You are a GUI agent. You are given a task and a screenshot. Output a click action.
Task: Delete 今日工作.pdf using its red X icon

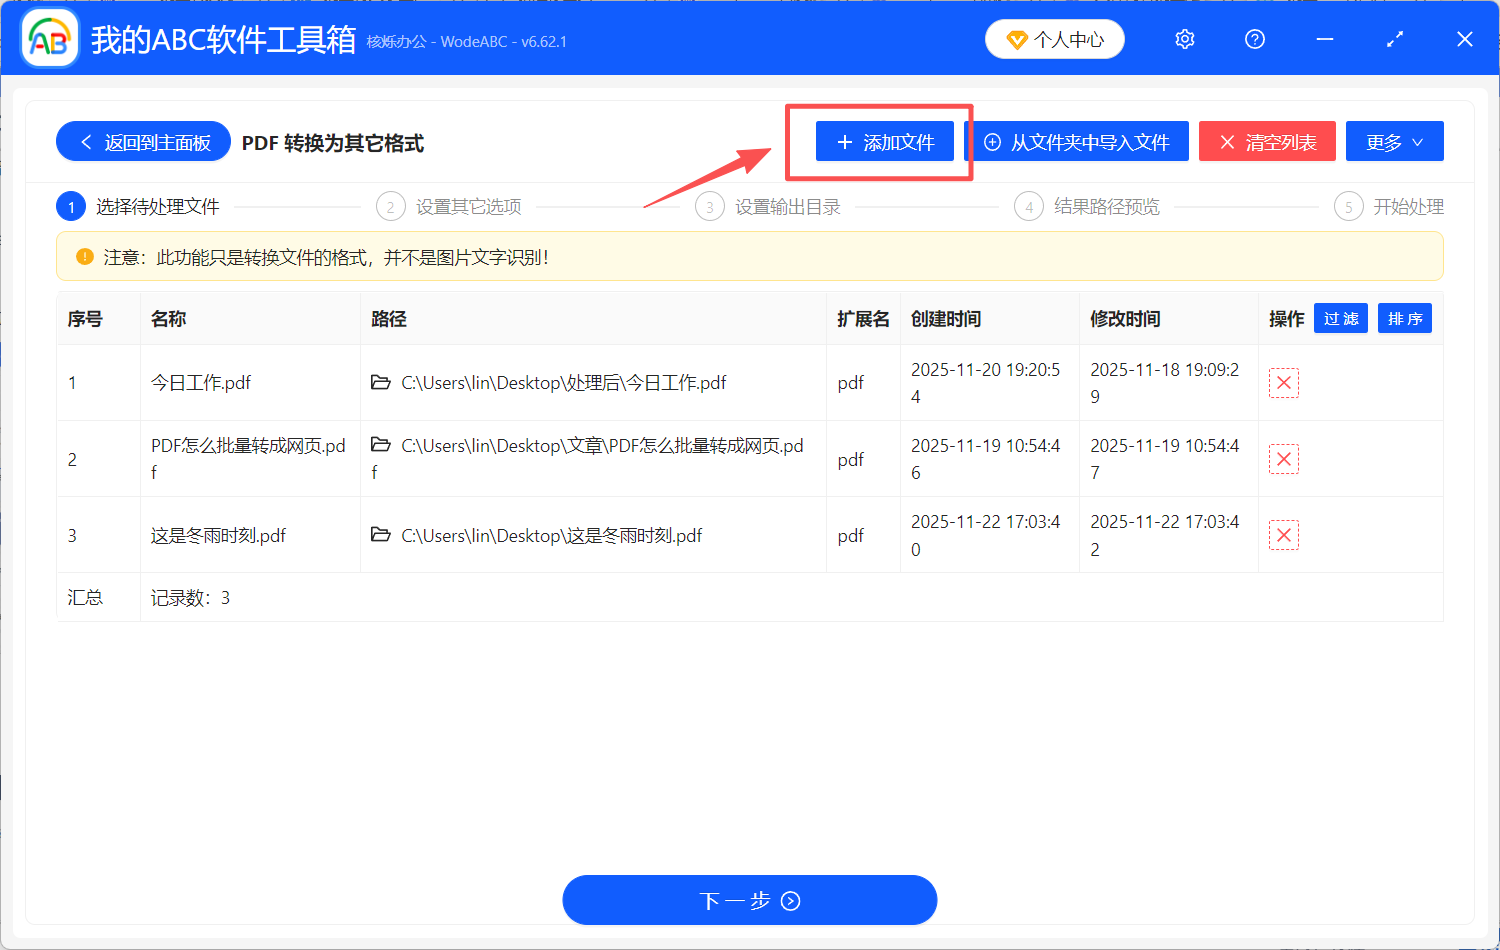coord(1283,382)
